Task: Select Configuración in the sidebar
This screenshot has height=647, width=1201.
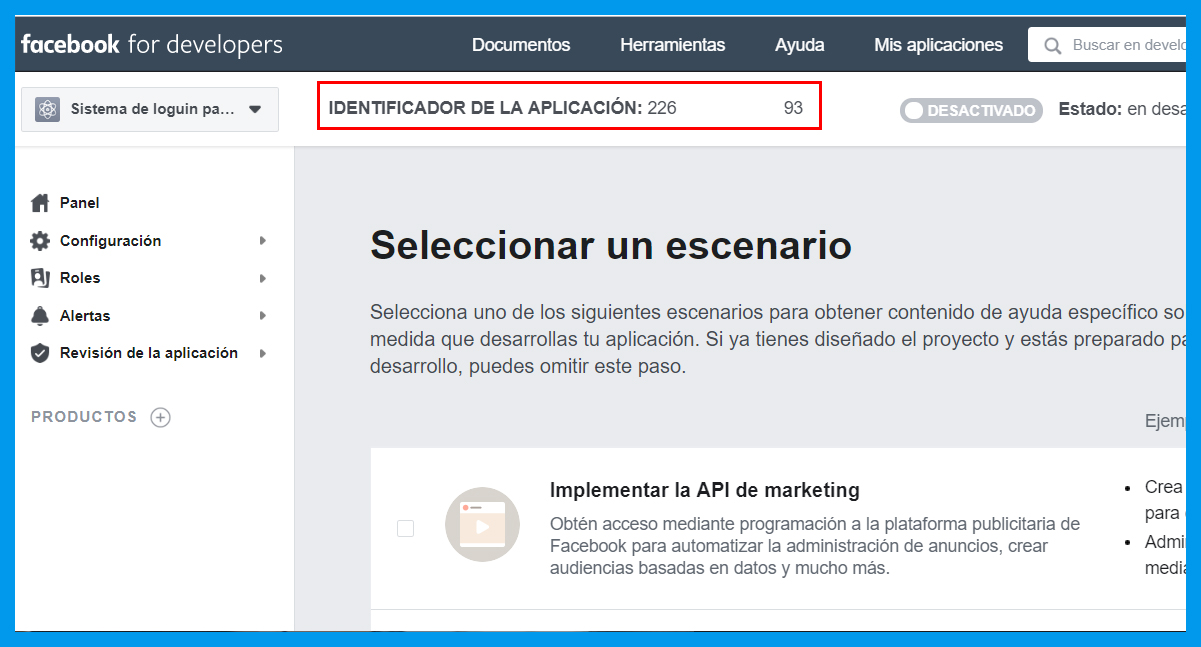Action: click(x=110, y=241)
